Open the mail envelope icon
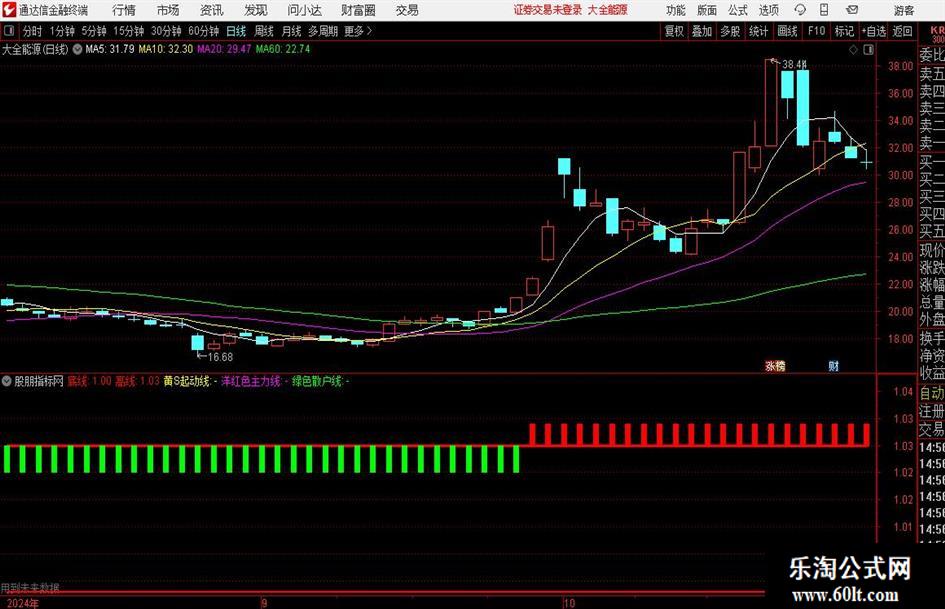The image size is (945, 609). pos(852,10)
